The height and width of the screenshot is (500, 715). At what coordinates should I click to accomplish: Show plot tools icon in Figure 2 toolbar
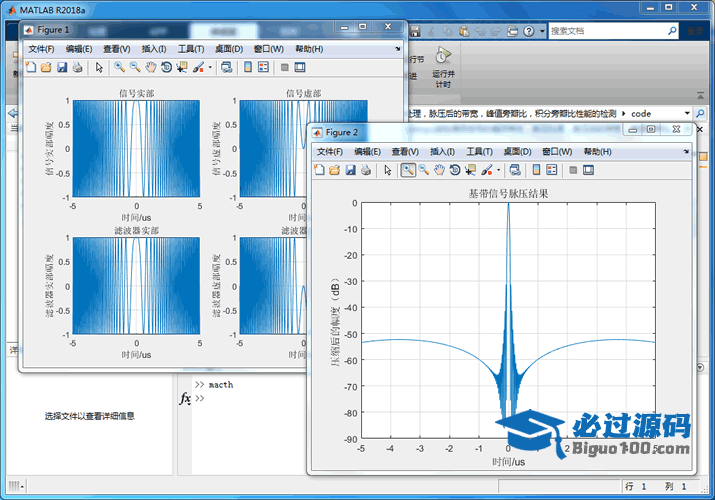(588, 170)
